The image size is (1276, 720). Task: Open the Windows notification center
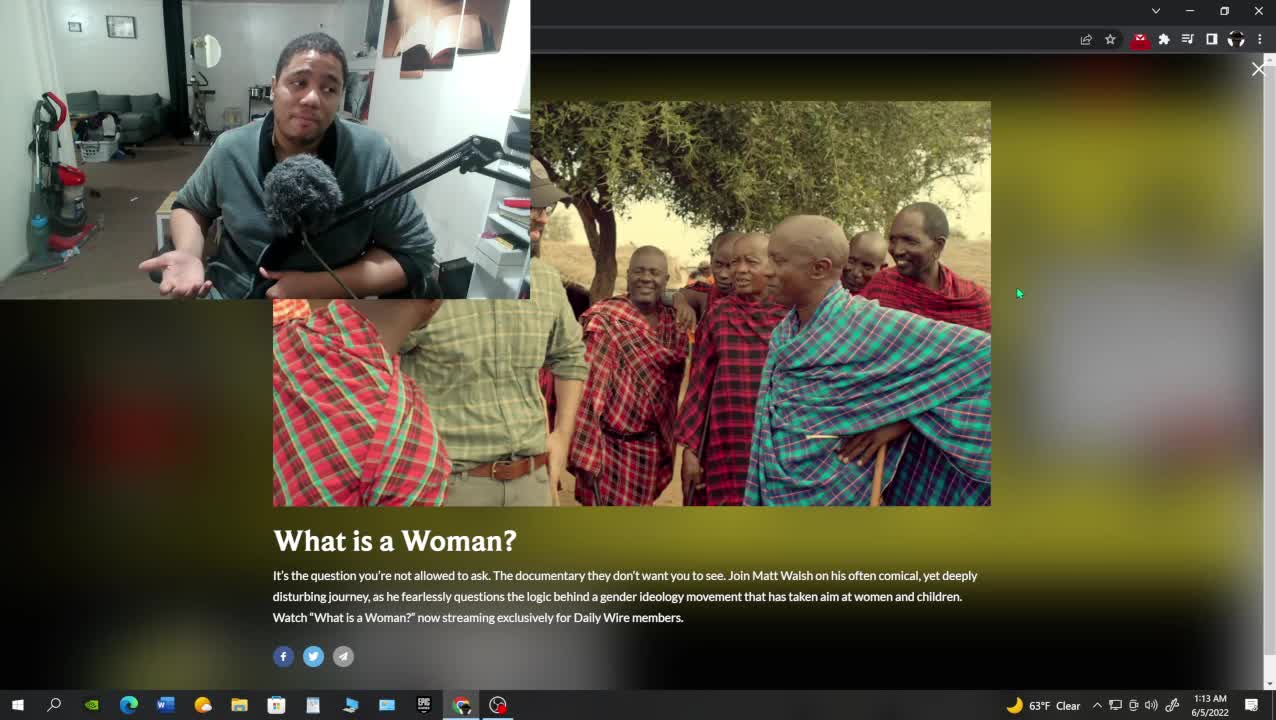pyautogui.click(x=1252, y=705)
